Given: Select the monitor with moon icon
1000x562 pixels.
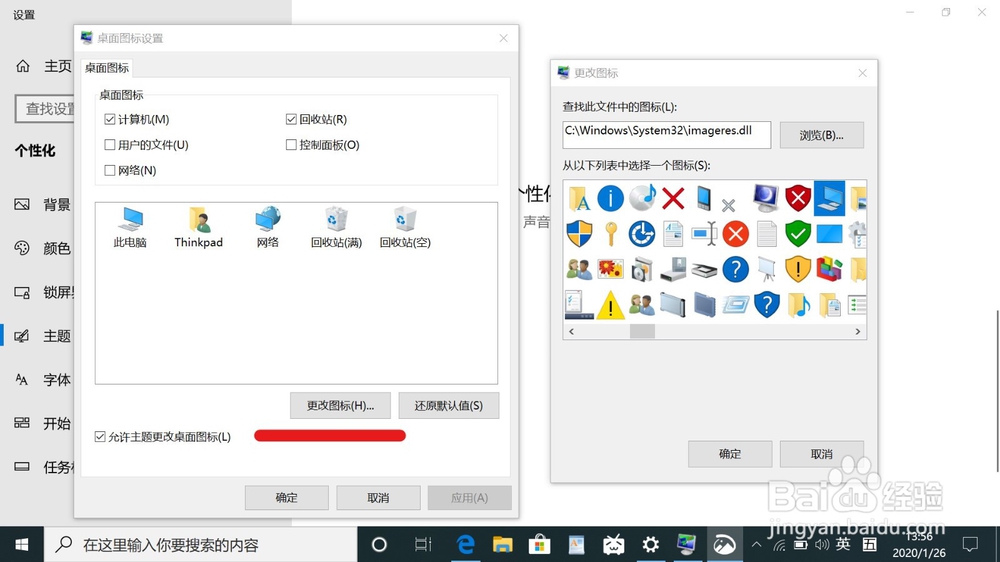Looking at the screenshot, I should pyautogui.click(x=765, y=198).
